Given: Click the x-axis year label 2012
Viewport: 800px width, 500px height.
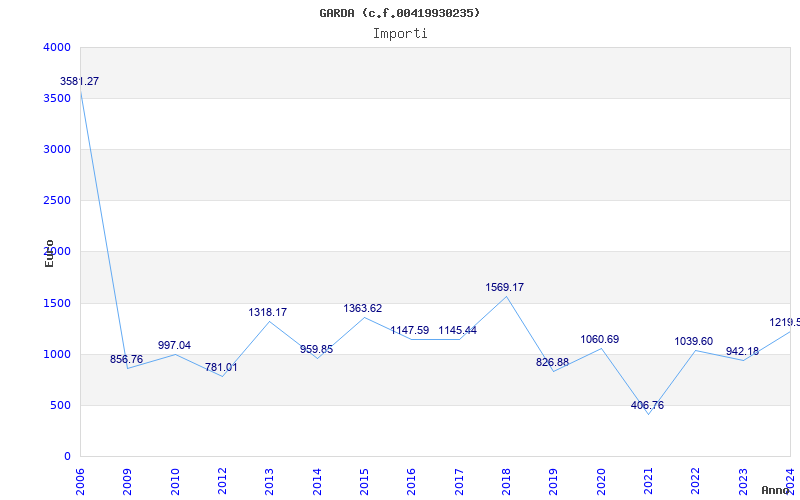Looking at the screenshot, I should 222,482.
